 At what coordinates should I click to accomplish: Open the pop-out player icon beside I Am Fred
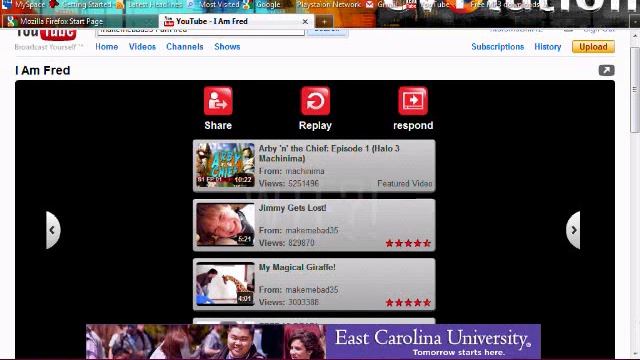coord(606,70)
